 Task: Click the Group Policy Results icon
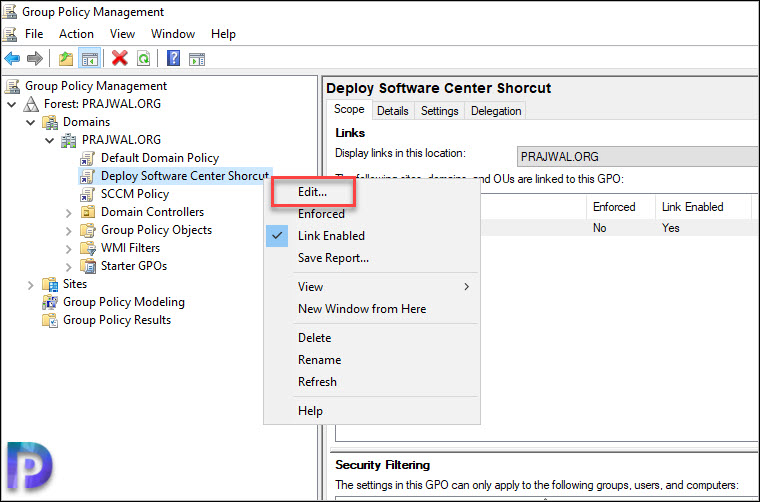pos(50,320)
